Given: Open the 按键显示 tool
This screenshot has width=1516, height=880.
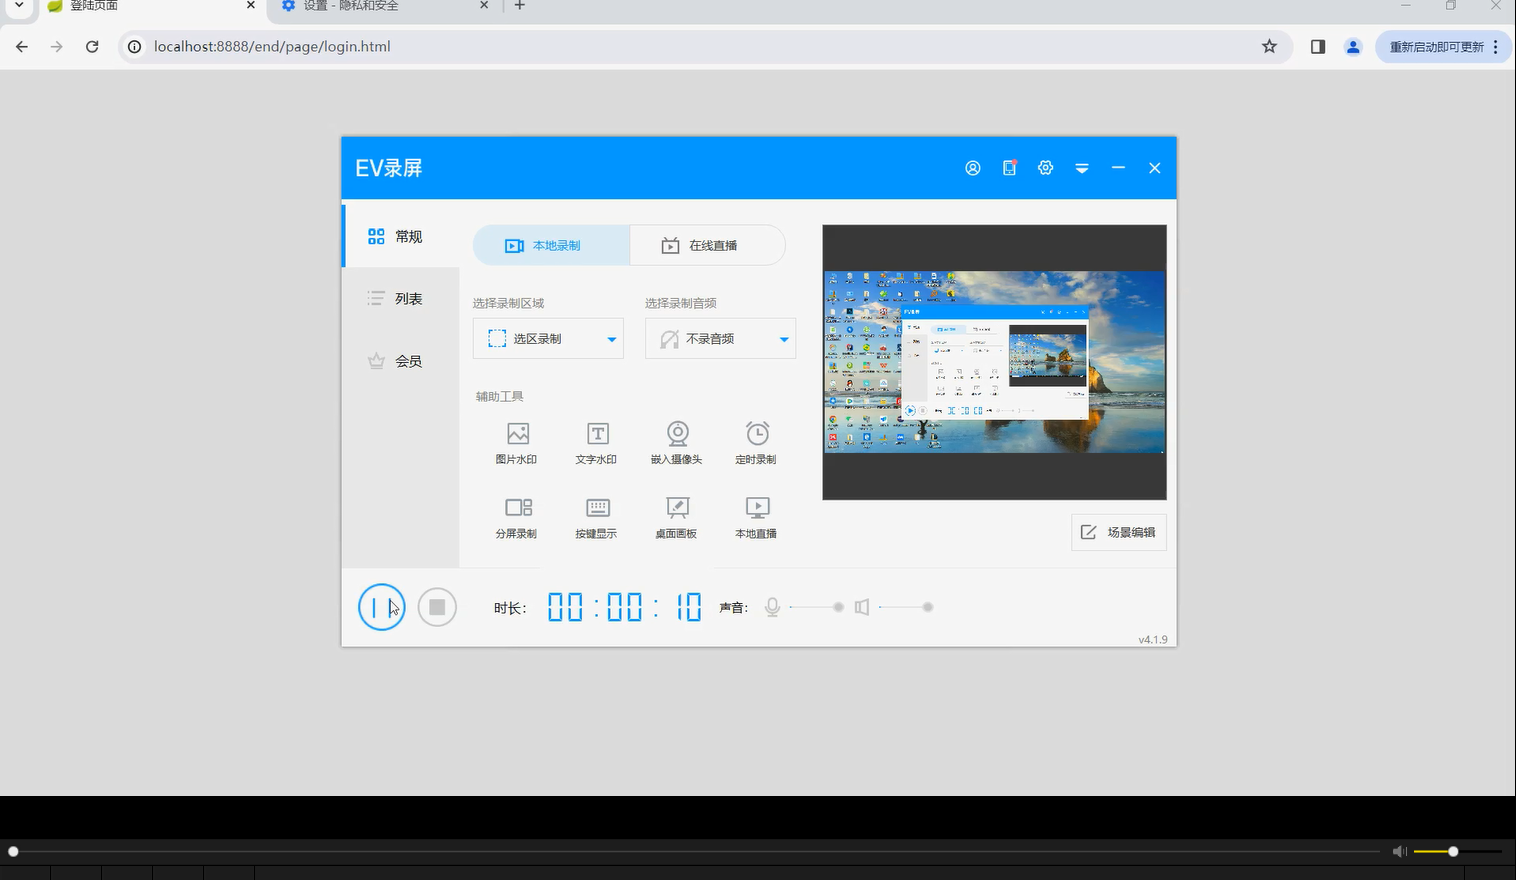Looking at the screenshot, I should (x=597, y=517).
